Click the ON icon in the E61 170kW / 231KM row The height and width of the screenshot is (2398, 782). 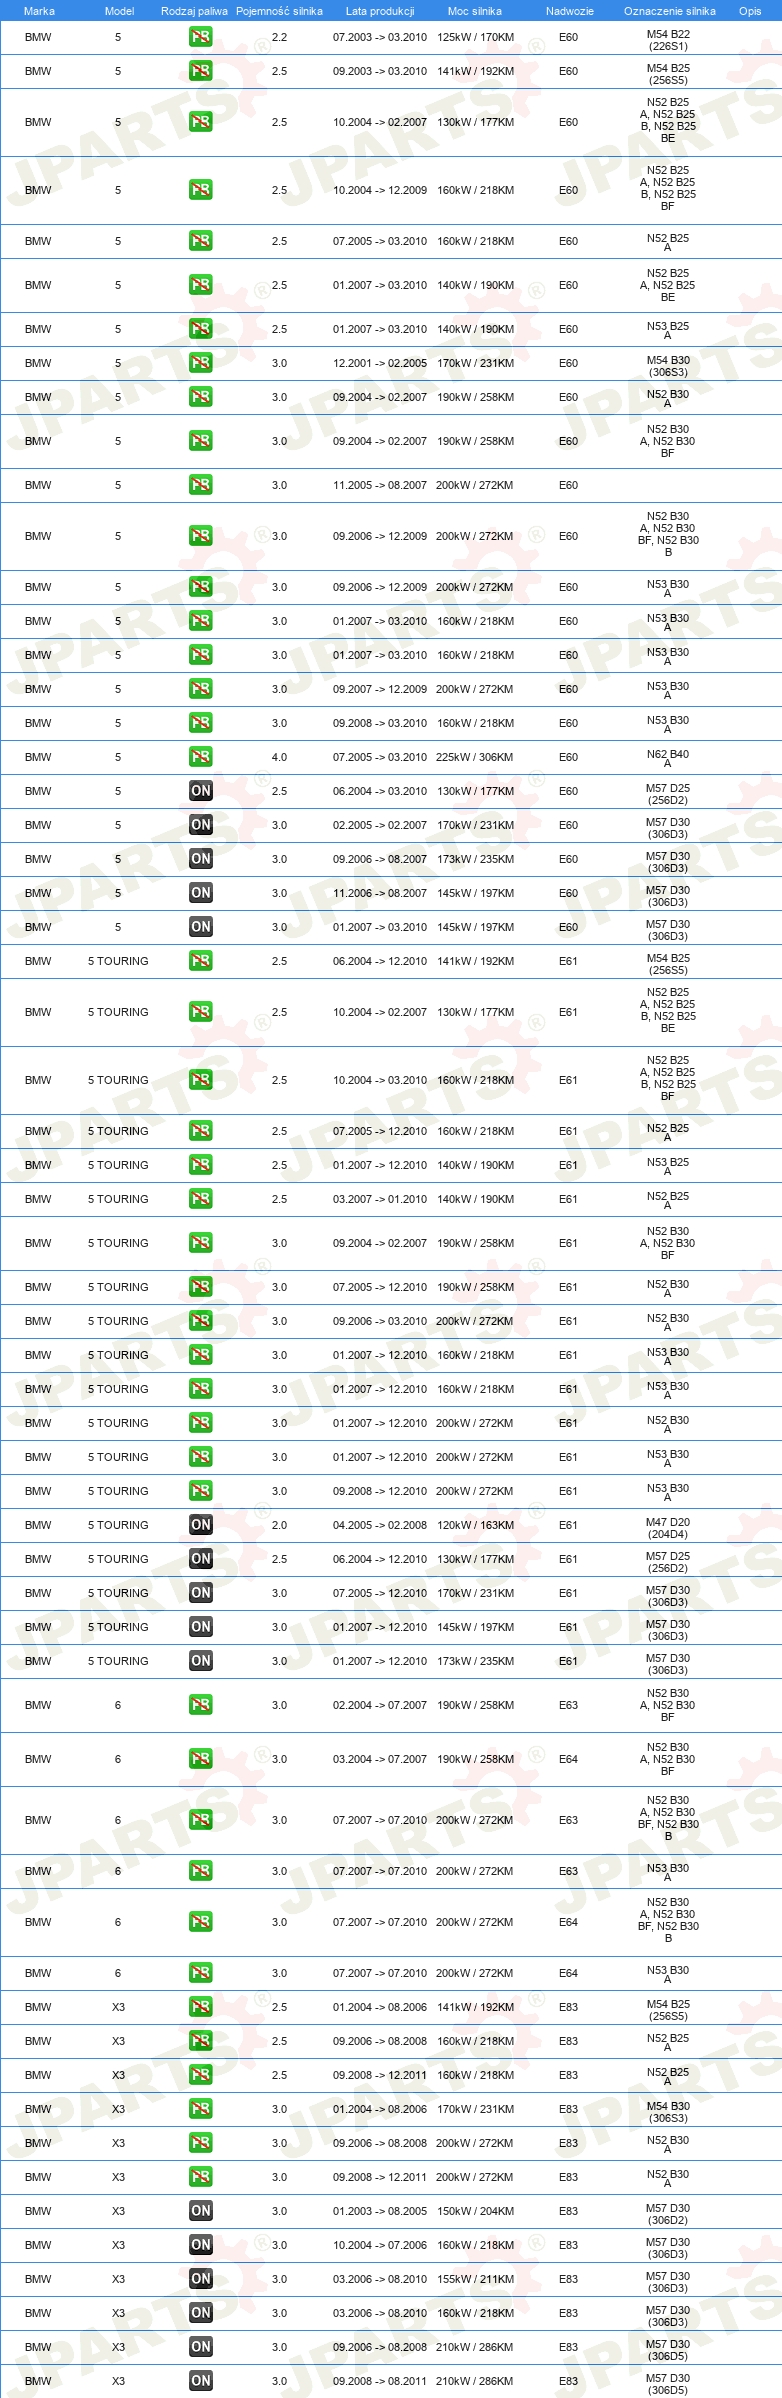point(201,1593)
